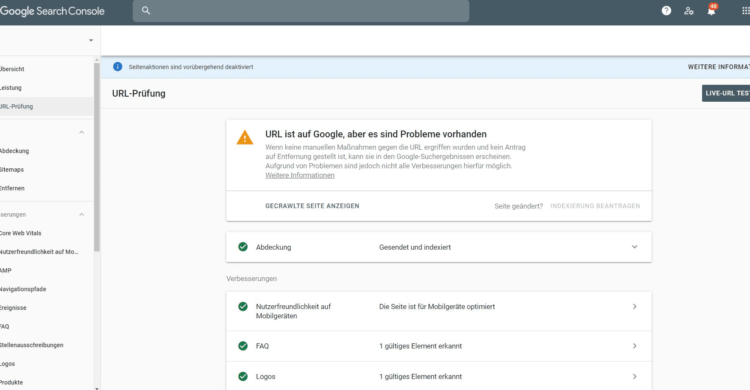Open the Google apps grid icon
Image resolution: width=750 pixels, height=390 pixels.
[746, 11]
